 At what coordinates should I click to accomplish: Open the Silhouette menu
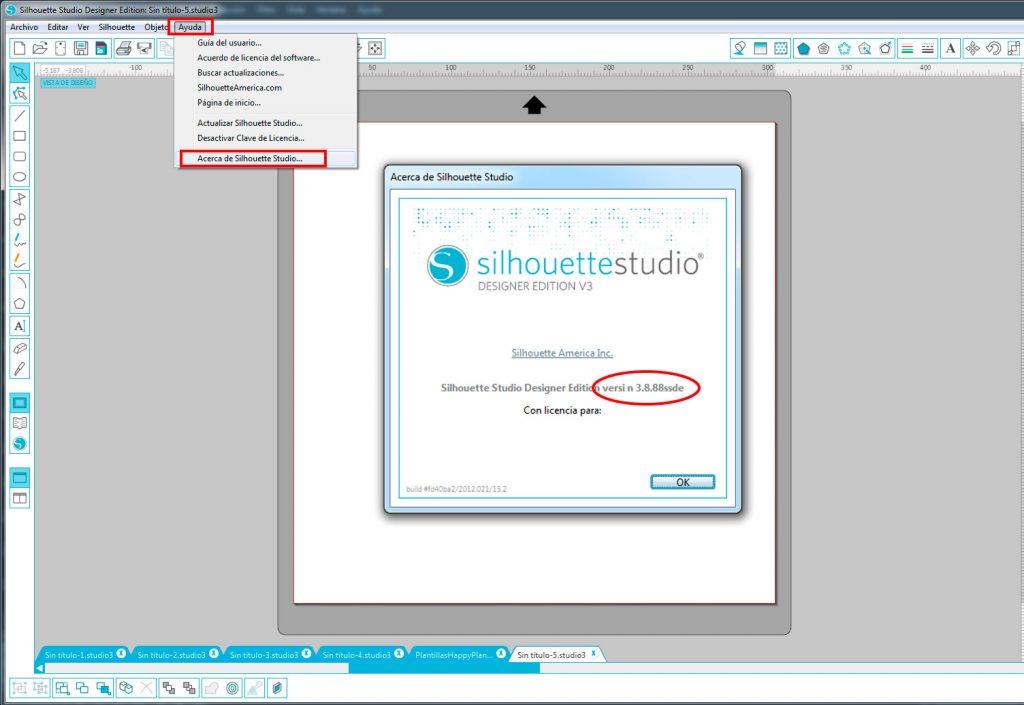(116, 27)
